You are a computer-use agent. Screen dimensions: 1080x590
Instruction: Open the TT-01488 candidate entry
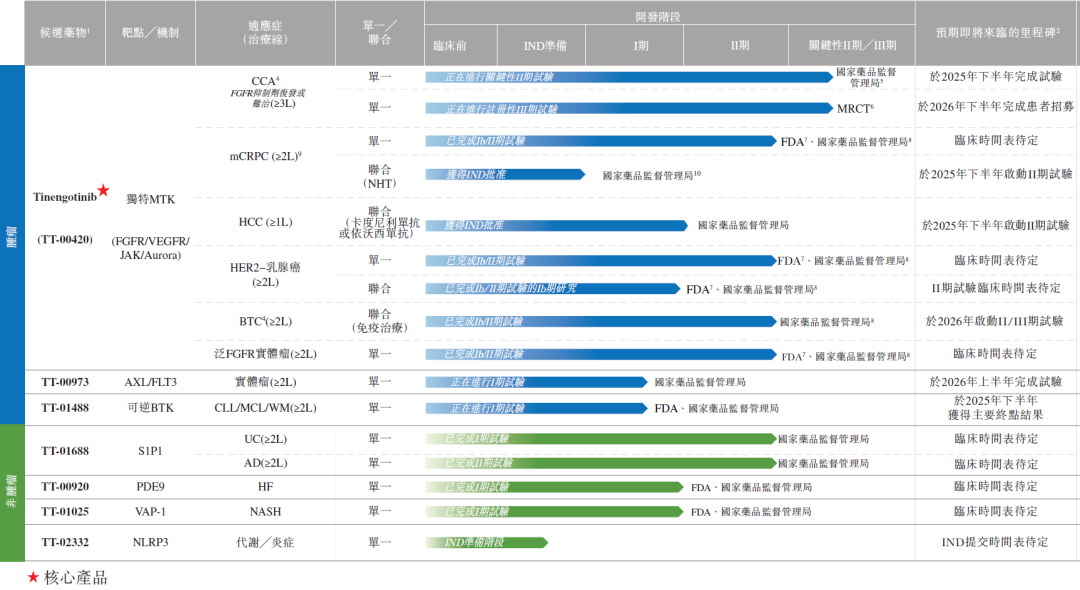(65, 408)
